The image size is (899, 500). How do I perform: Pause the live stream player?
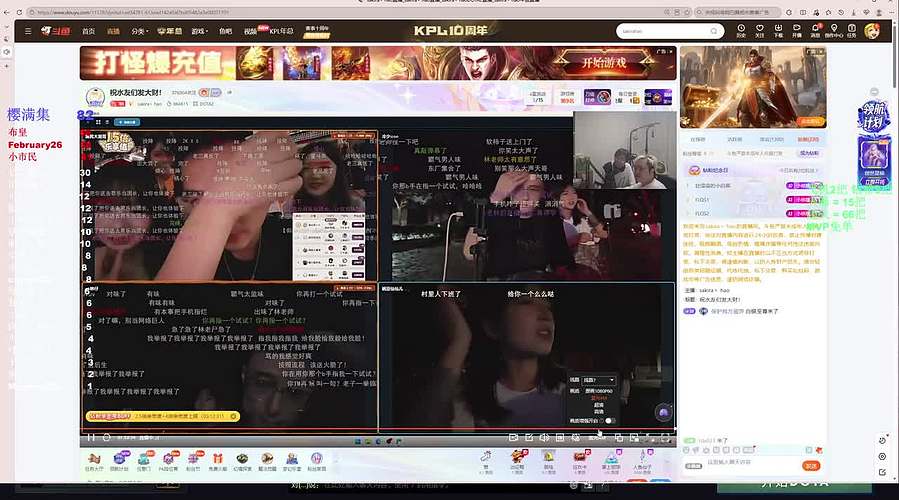click(x=91, y=437)
